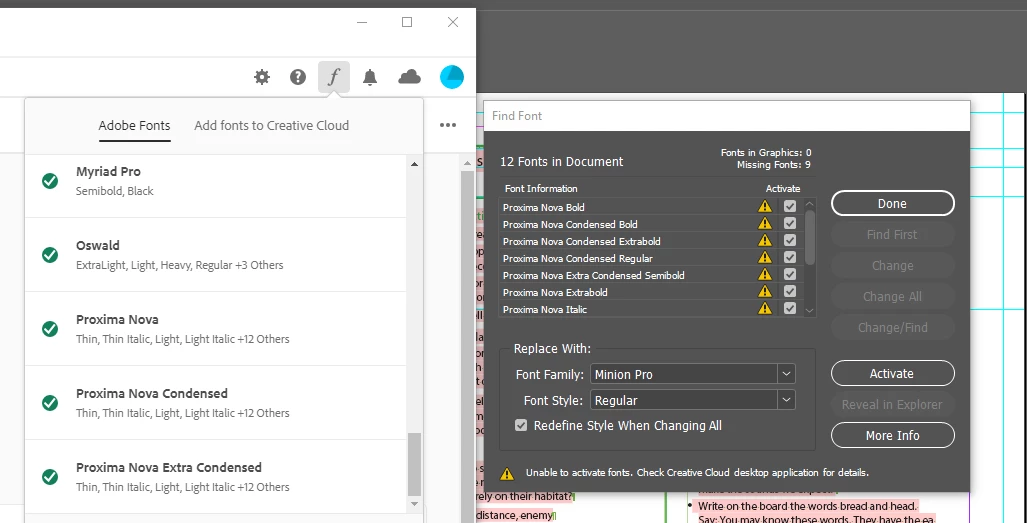Click the warning icon beside Unable to activate fonts

[x=506, y=473]
